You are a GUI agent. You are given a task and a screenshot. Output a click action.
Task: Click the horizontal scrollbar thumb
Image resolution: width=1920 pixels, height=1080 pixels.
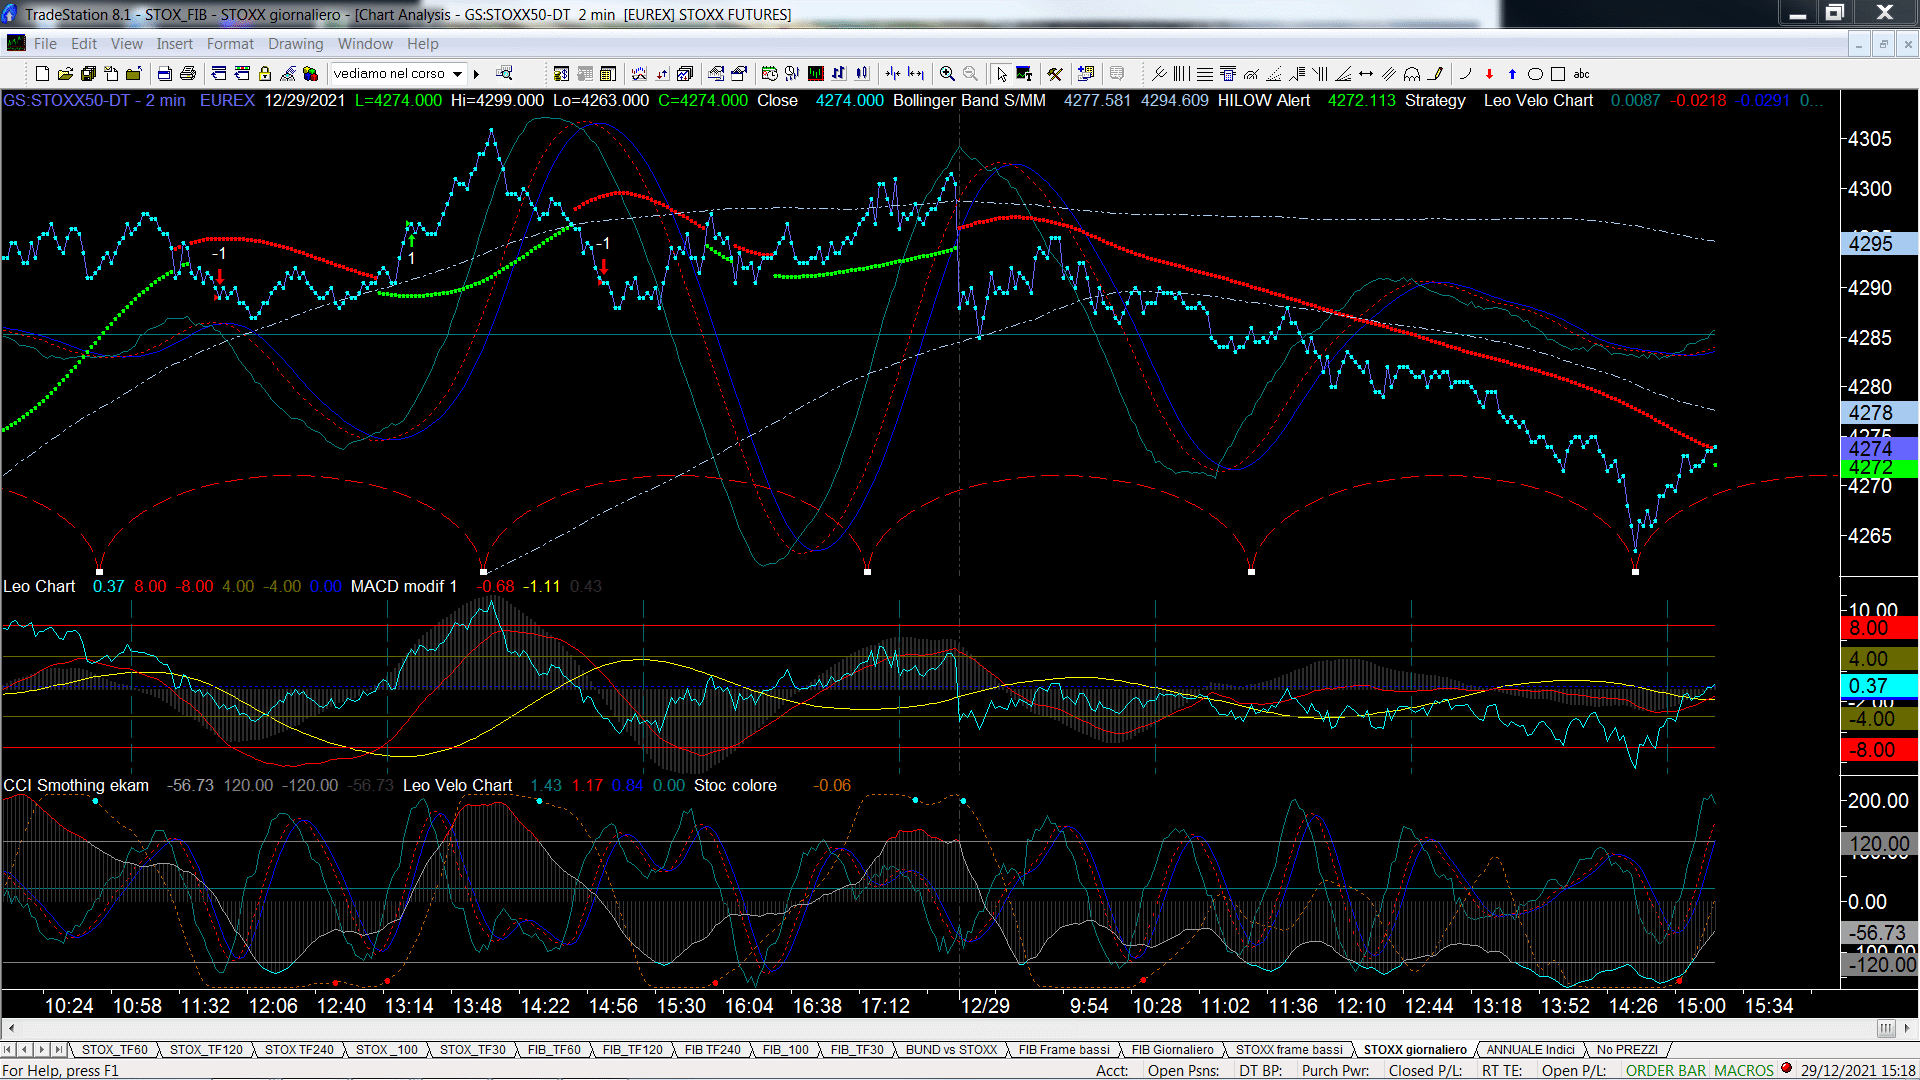[x=1886, y=1028]
